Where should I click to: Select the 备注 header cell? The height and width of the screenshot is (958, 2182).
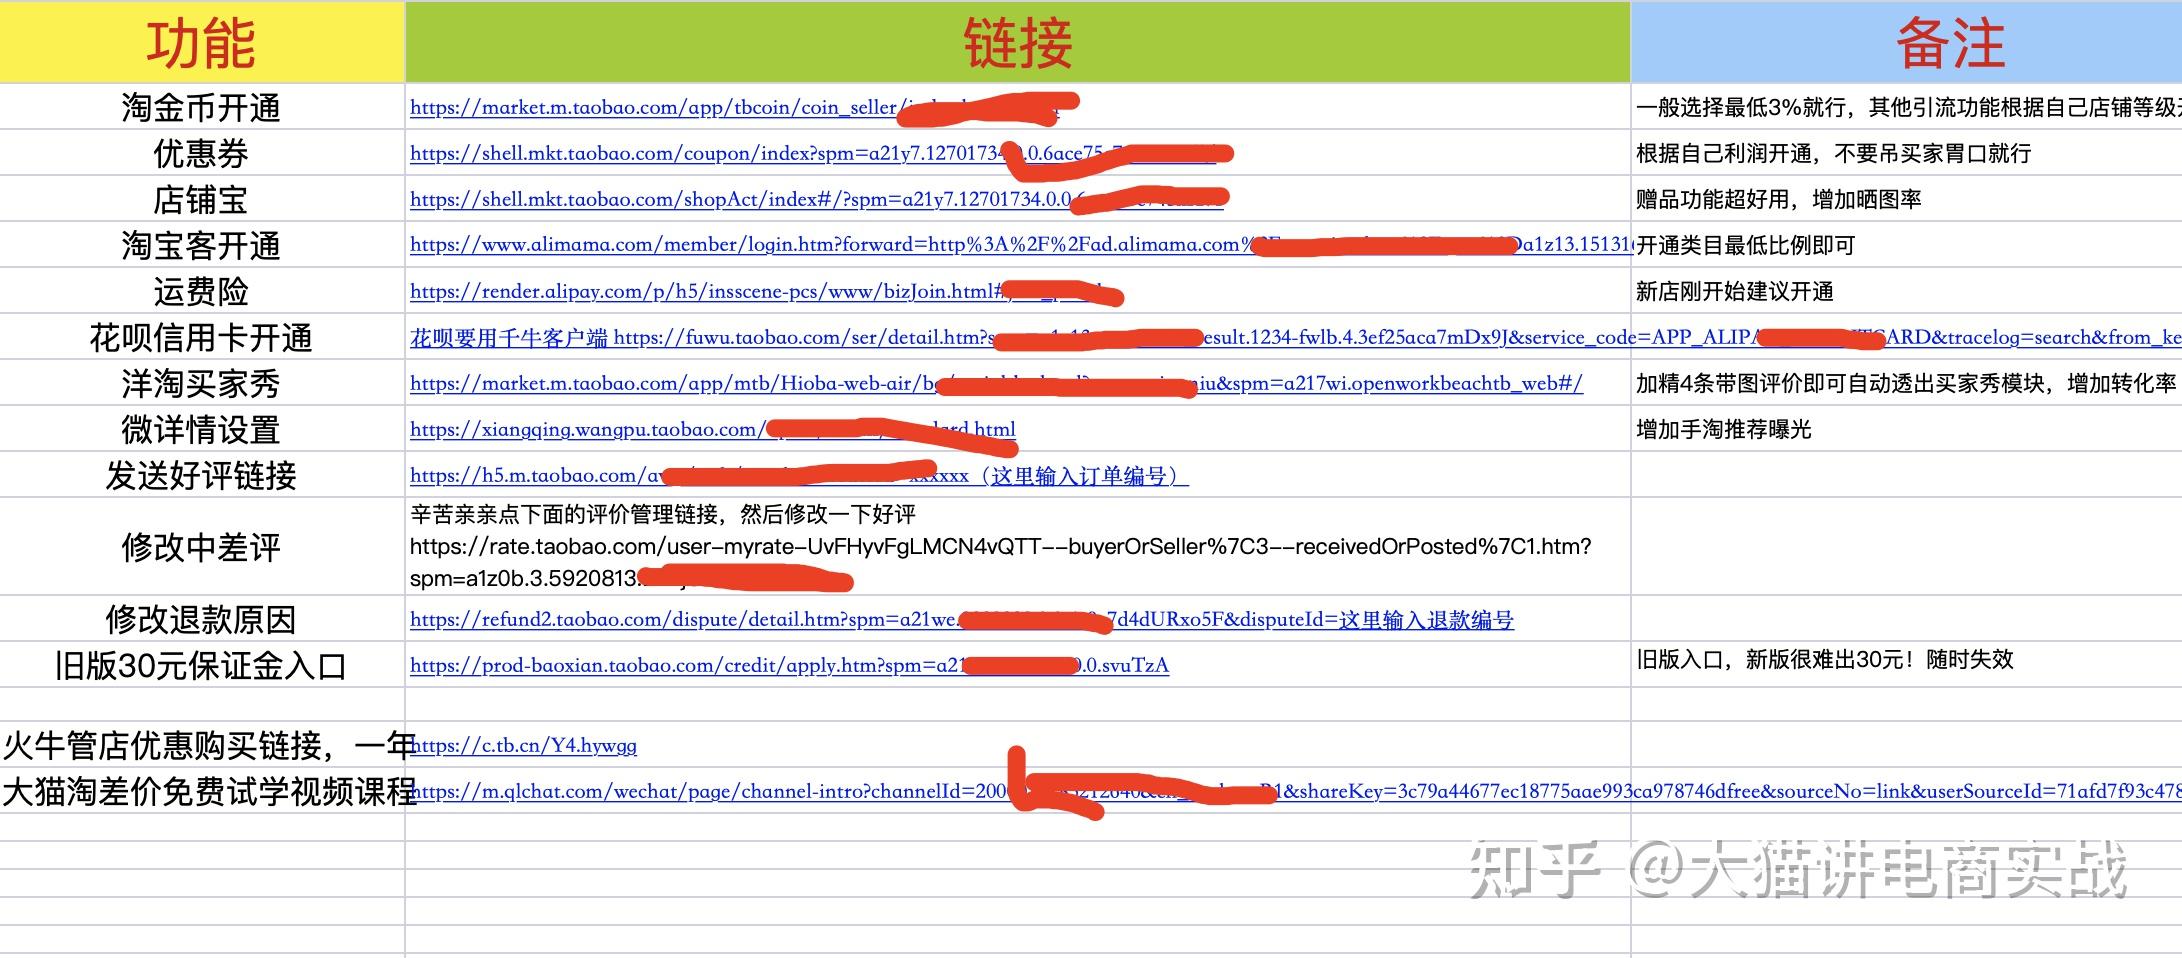(x=1907, y=42)
